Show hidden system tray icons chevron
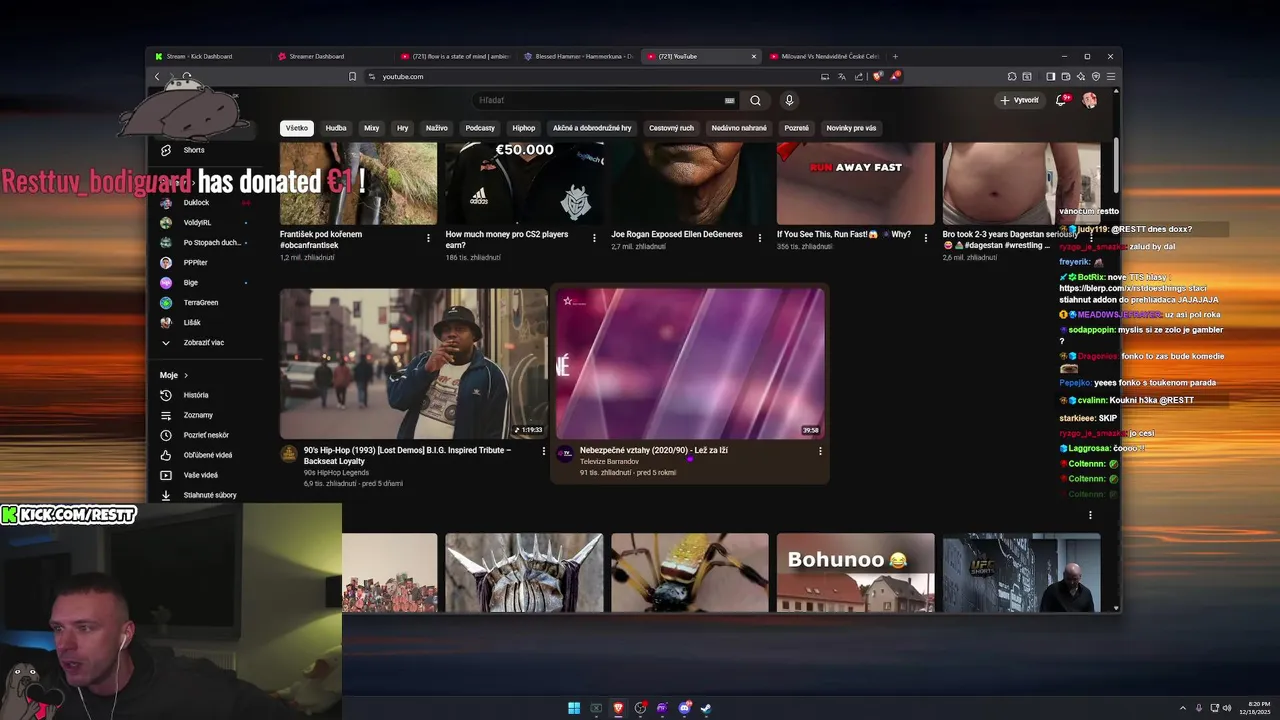1280x720 pixels. pos(1183,708)
